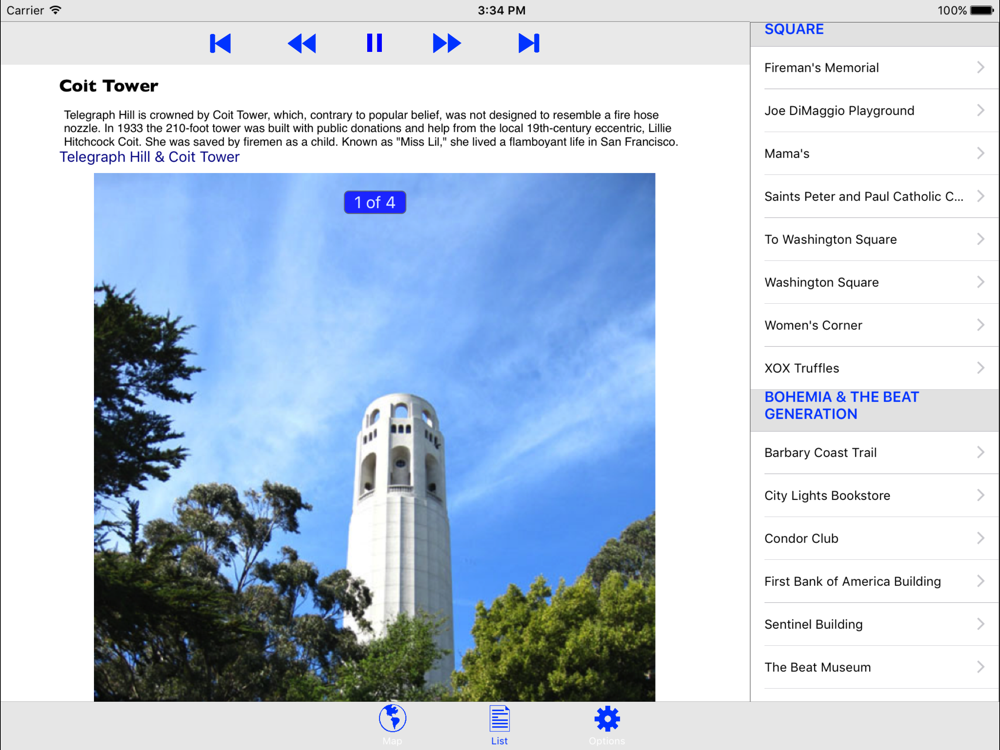Open chevron beside Mama's
The width and height of the screenshot is (1000, 750).
click(x=981, y=153)
